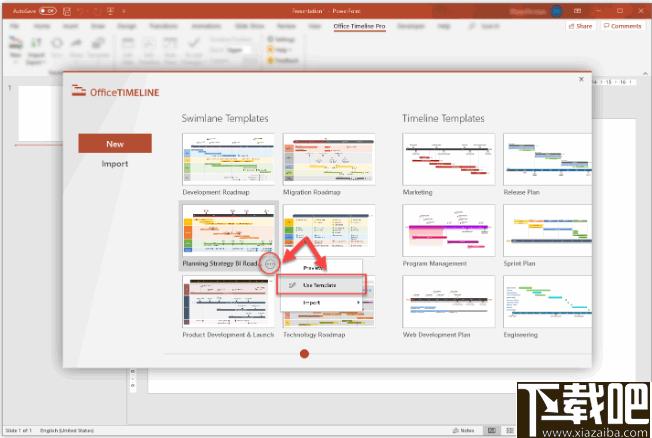This screenshot has height=438, width=652.
Task: Switch to Normal view icon
Action: tap(492, 431)
